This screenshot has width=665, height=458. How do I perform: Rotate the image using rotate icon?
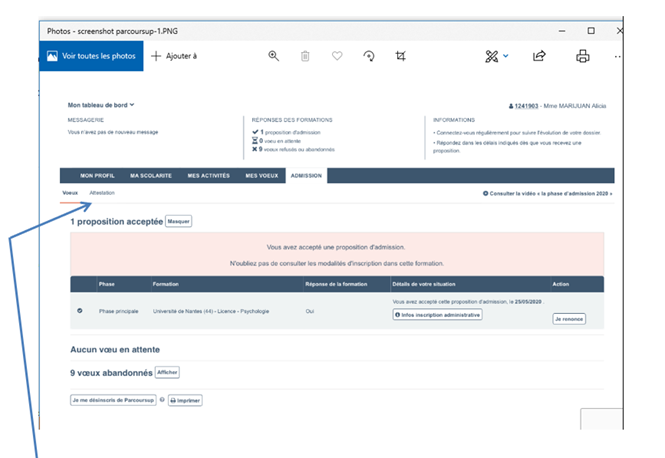pyautogui.click(x=369, y=56)
